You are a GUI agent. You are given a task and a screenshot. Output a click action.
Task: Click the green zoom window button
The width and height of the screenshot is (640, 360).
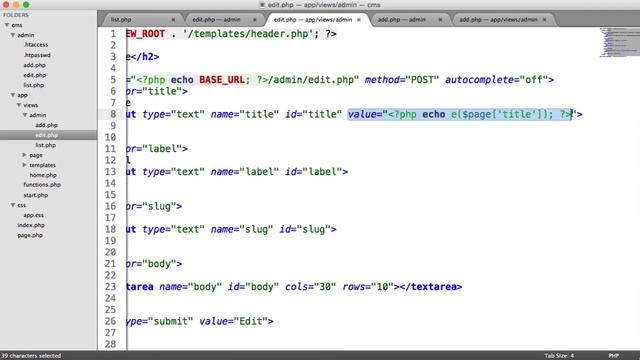coord(26,5)
